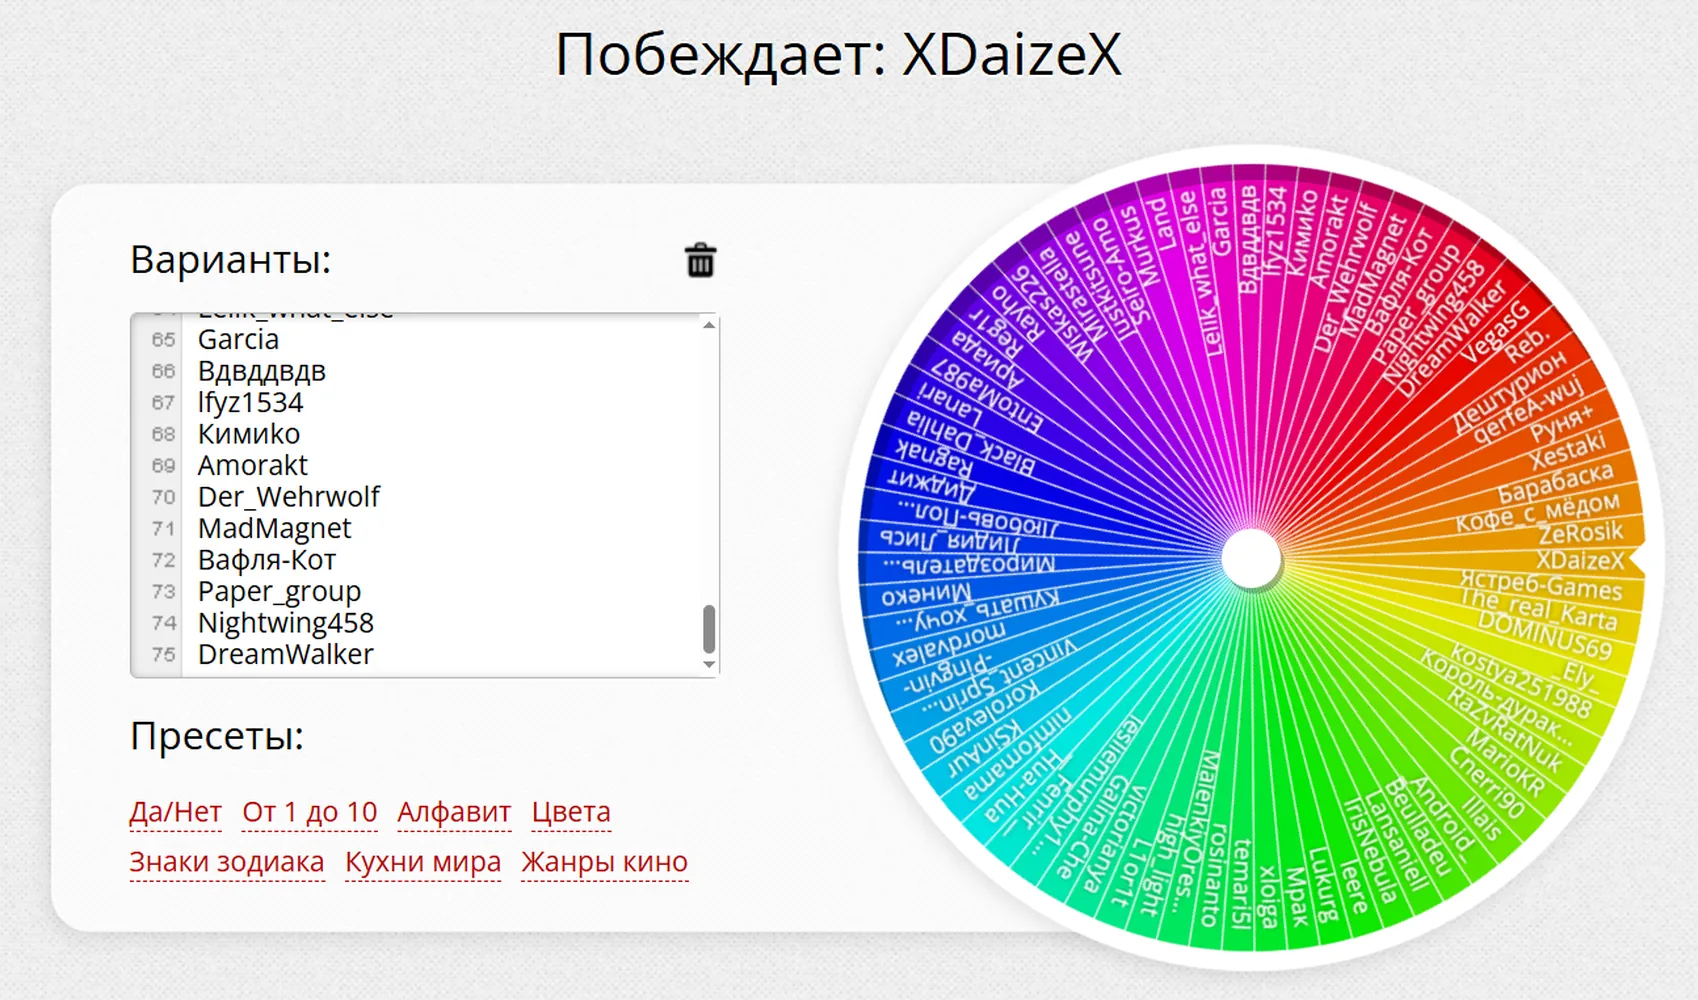
Task: Click the DreamWalker entry in list
Action: coord(286,655)
